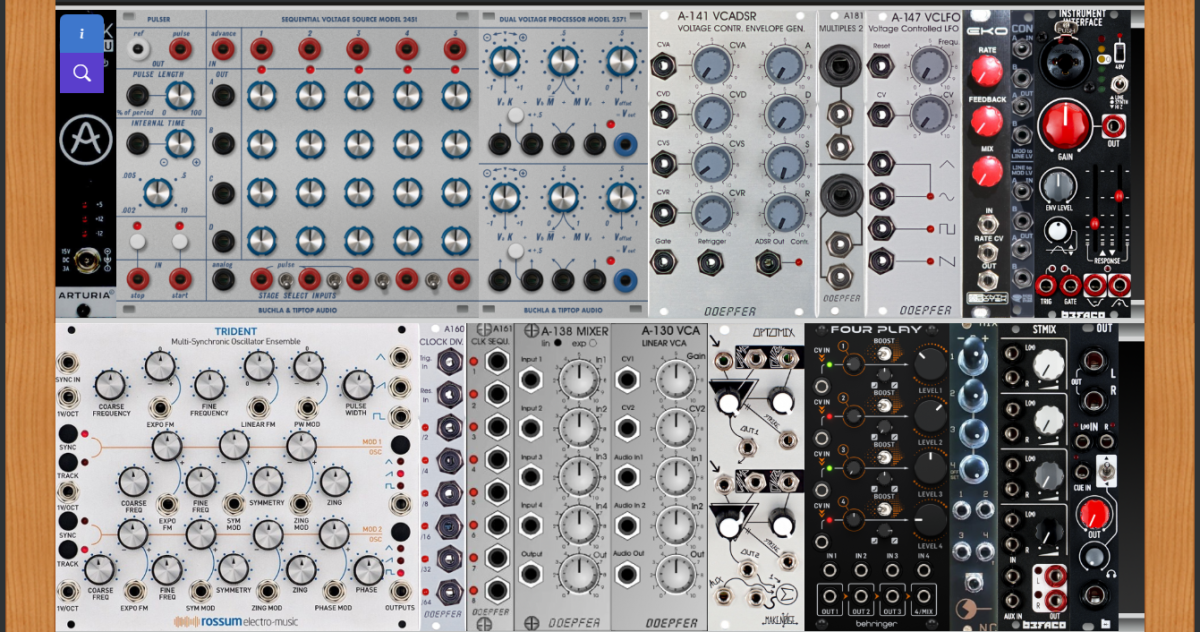Click the row A output jack
This screenshot has width=1200, height=632.
point(225,96)
